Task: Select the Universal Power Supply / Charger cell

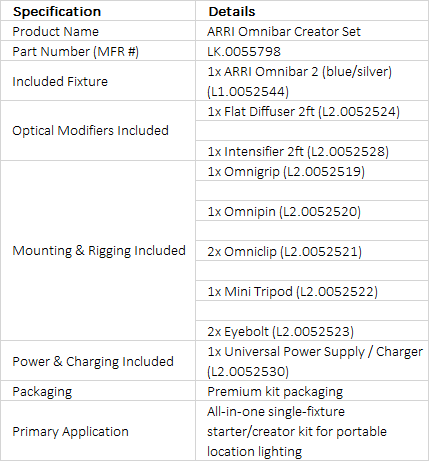Action: point(312,361)
